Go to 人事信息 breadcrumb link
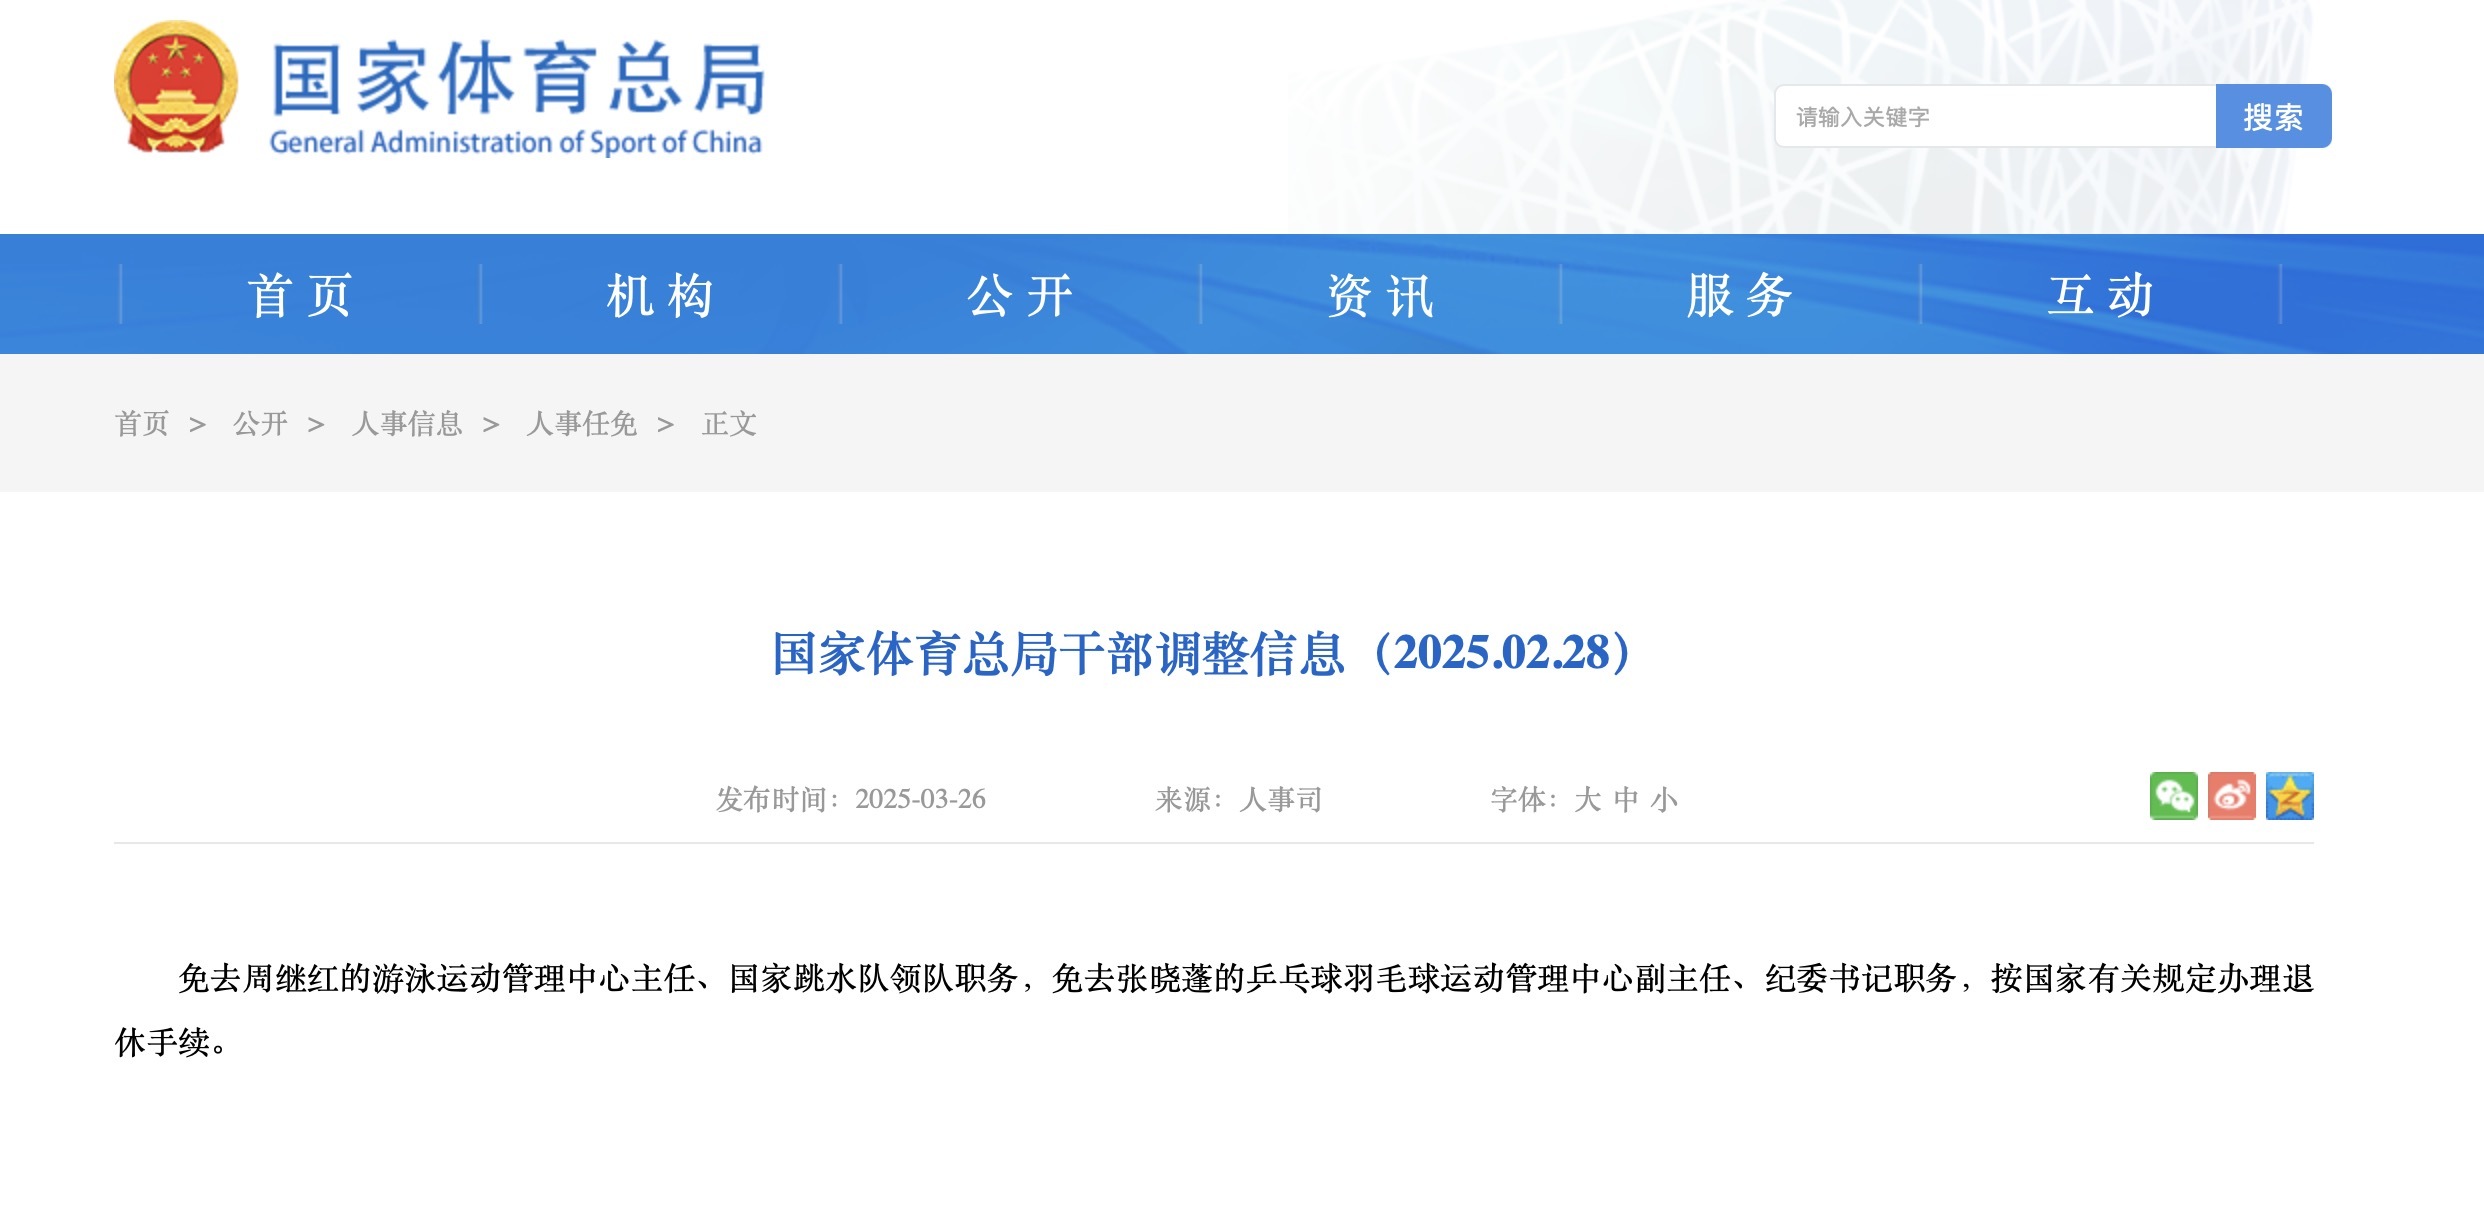 point(407,424)
